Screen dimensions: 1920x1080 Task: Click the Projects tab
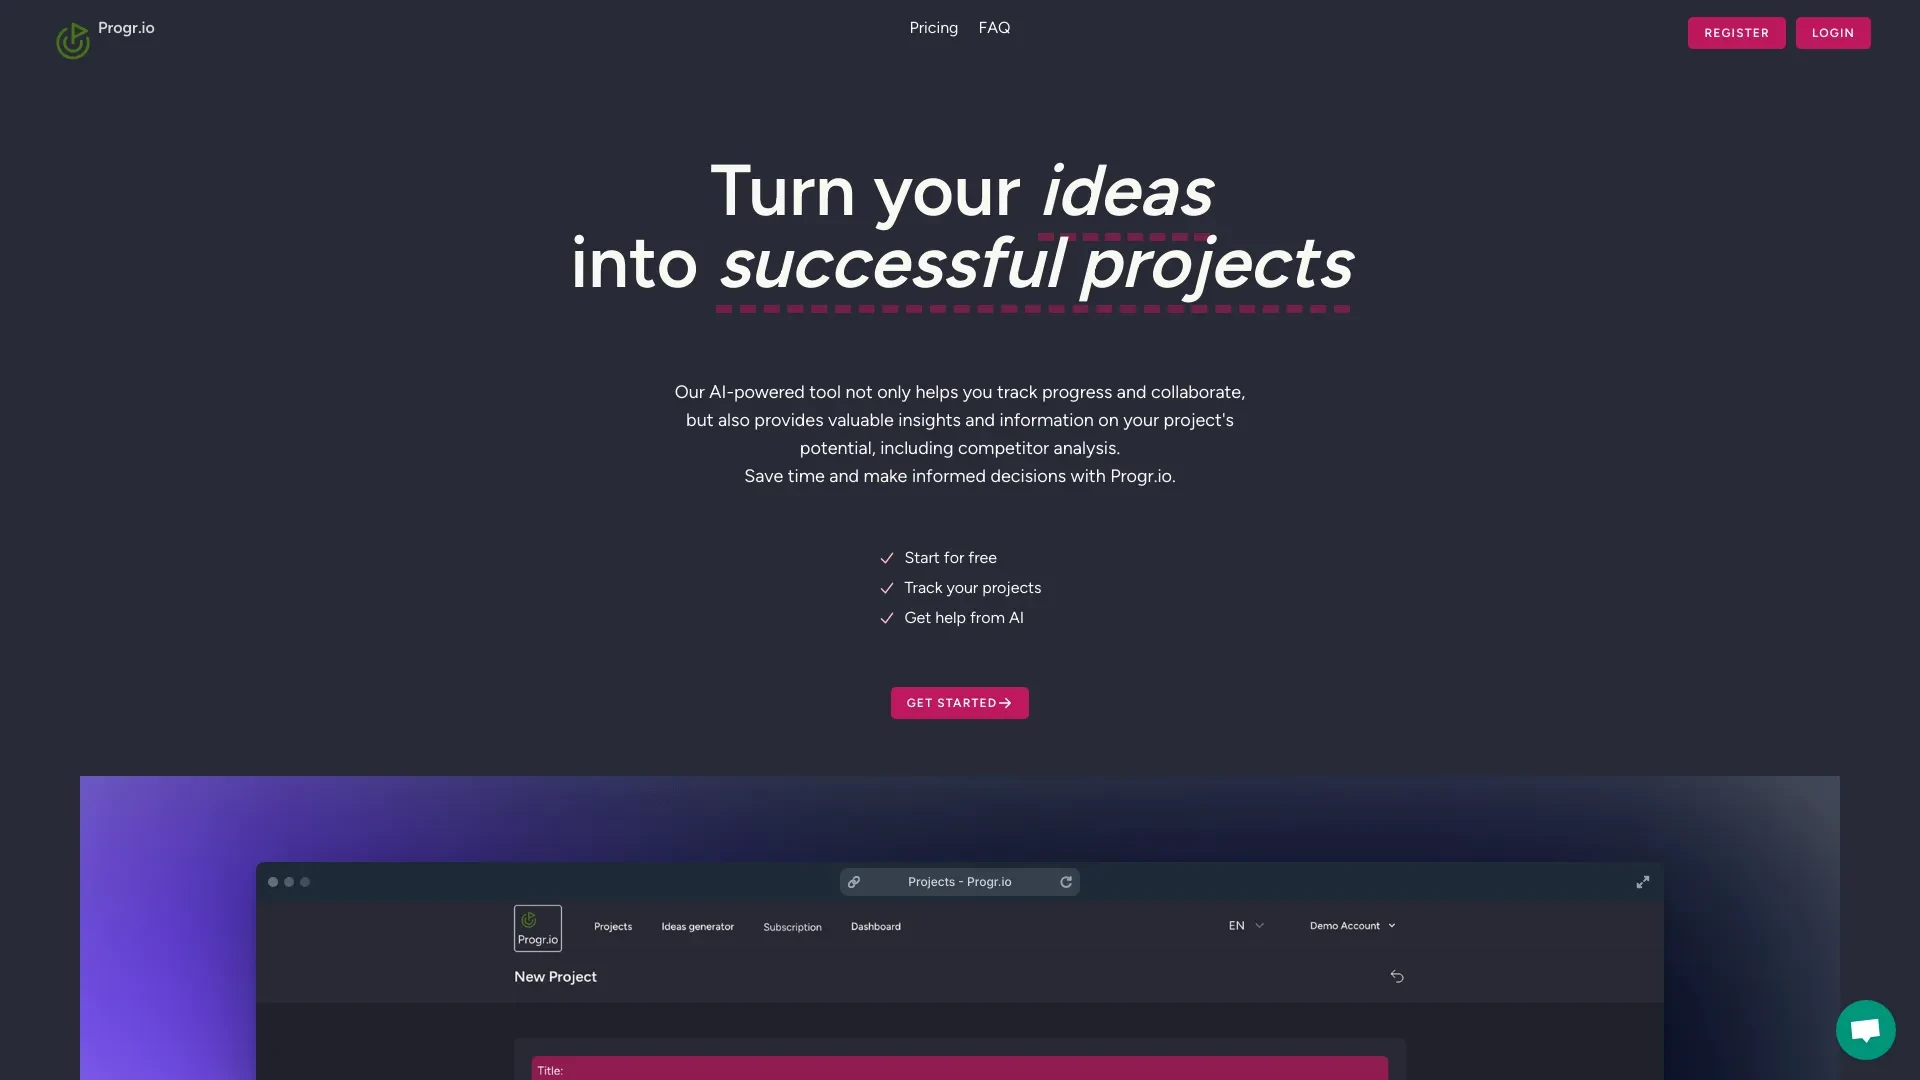(612, 926)
